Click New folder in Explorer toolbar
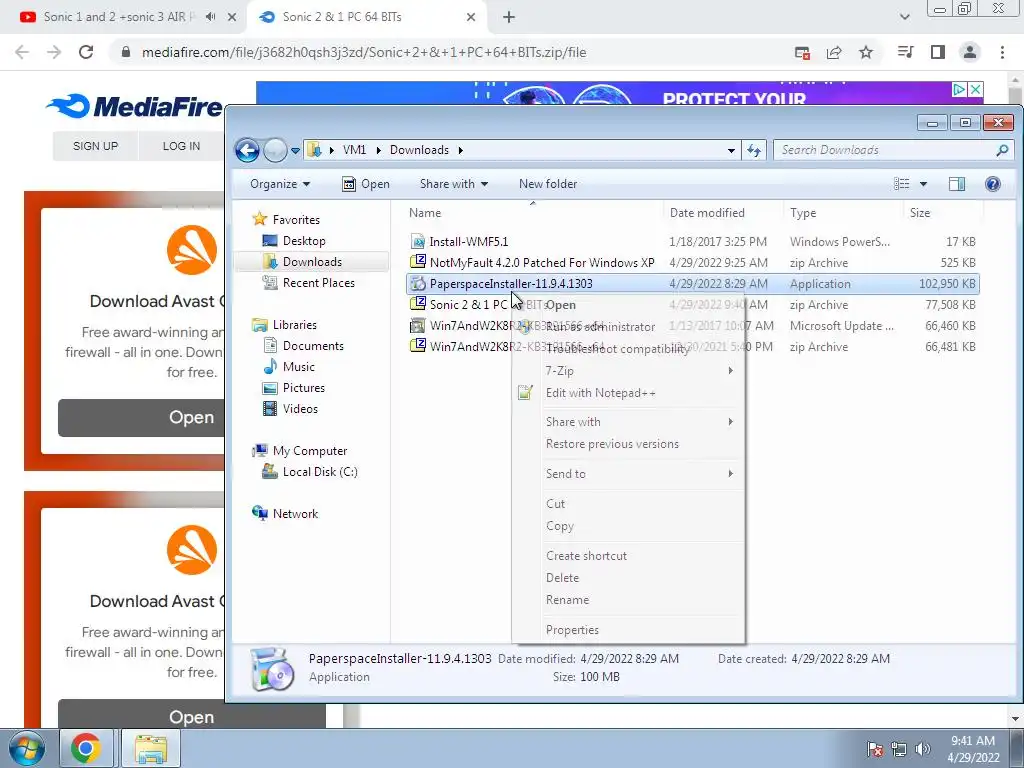The height and width of the screenshot is (768, 1024). coord(548,184)
